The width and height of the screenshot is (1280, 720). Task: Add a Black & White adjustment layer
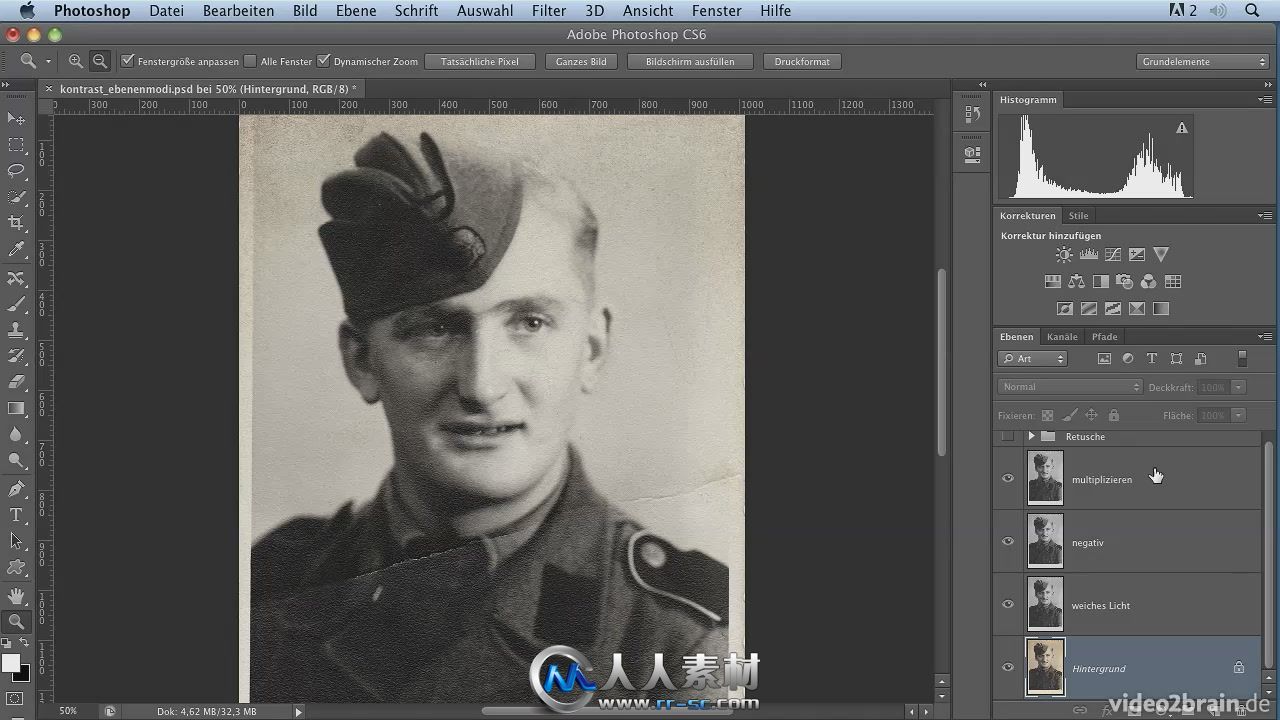(x=1100, y=282)
